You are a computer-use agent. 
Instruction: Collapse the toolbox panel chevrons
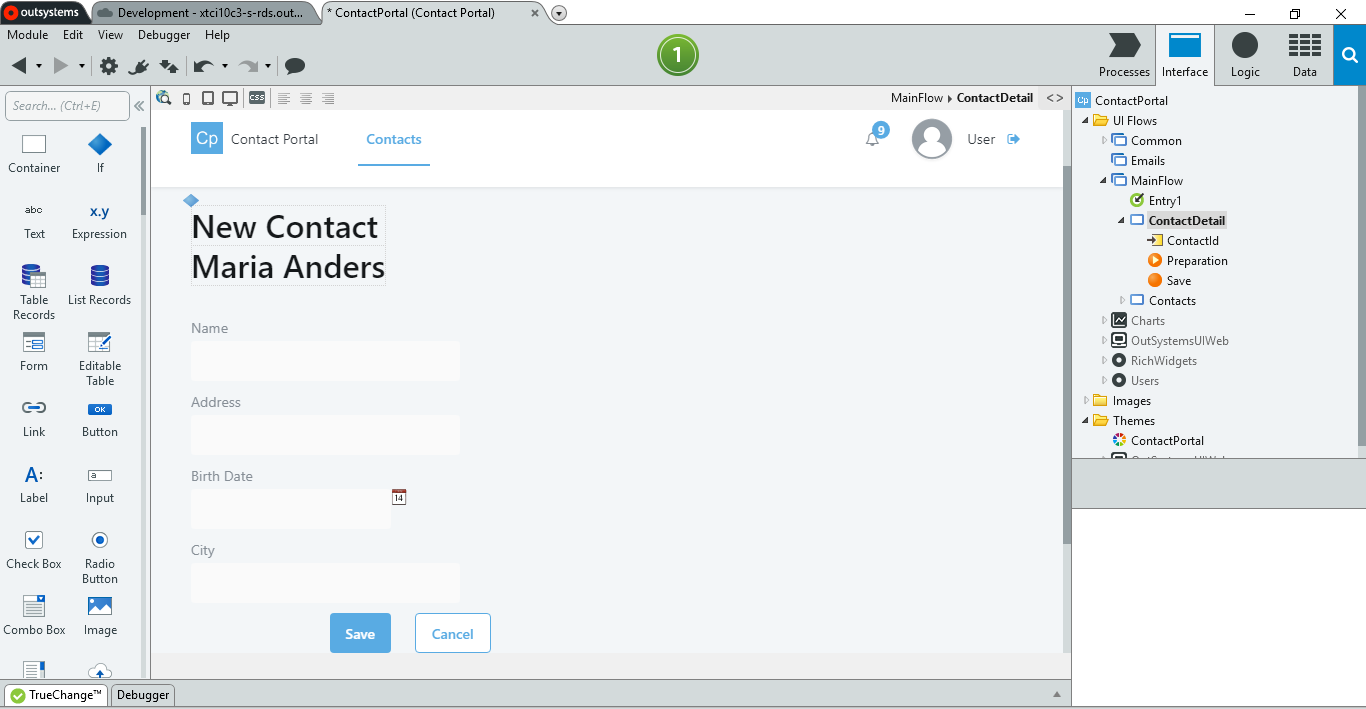139,106
